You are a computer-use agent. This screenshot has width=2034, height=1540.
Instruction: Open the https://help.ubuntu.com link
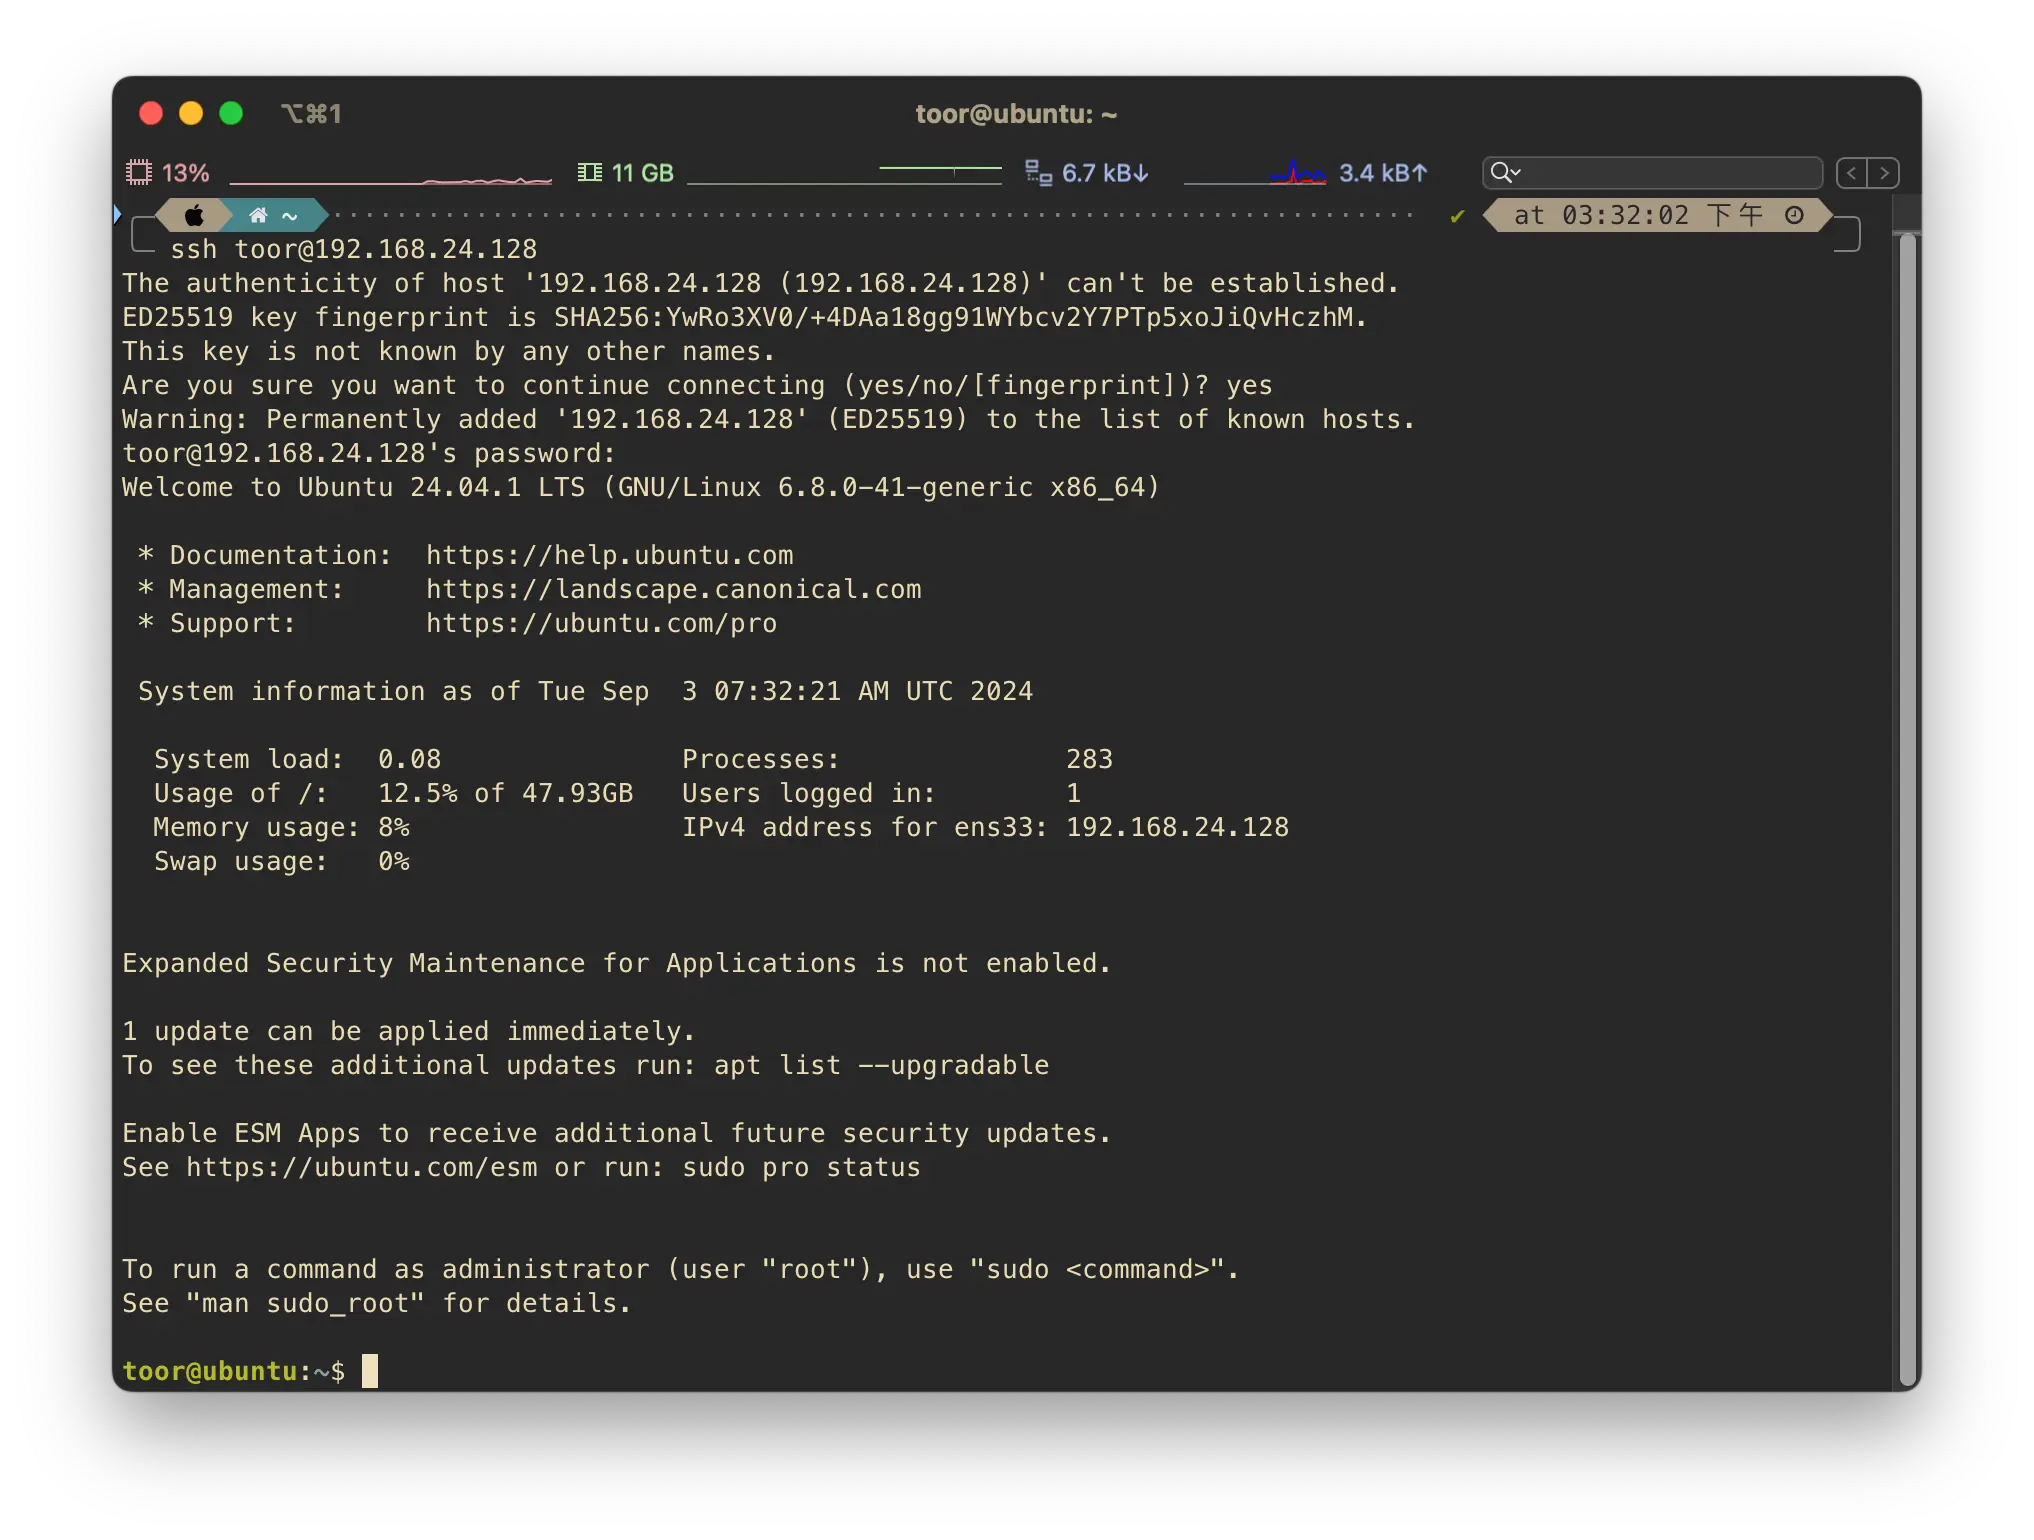pyautogui.click(x=609, y=555)
